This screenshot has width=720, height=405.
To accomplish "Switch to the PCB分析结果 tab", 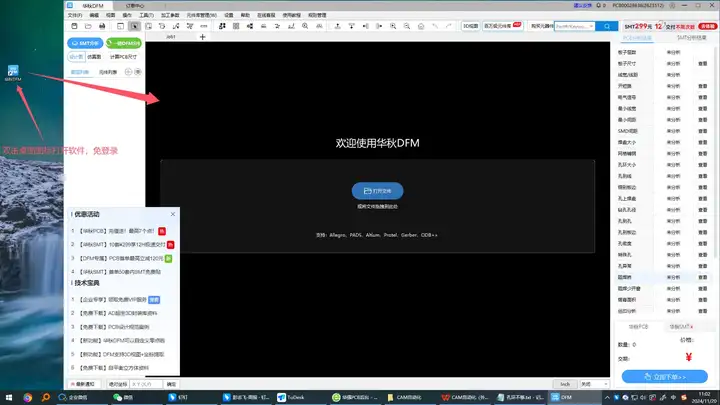I will click(x=637, y=38).
